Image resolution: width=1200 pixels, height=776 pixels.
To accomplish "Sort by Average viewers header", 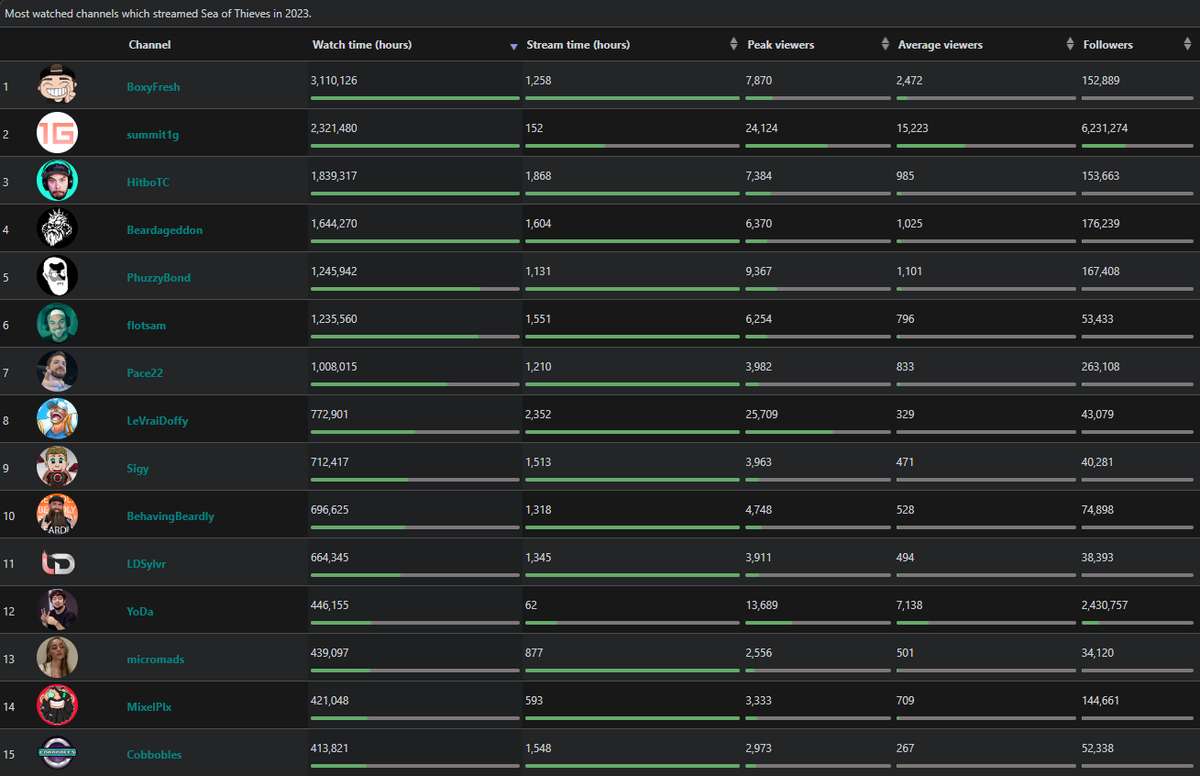I will (940, 45).
